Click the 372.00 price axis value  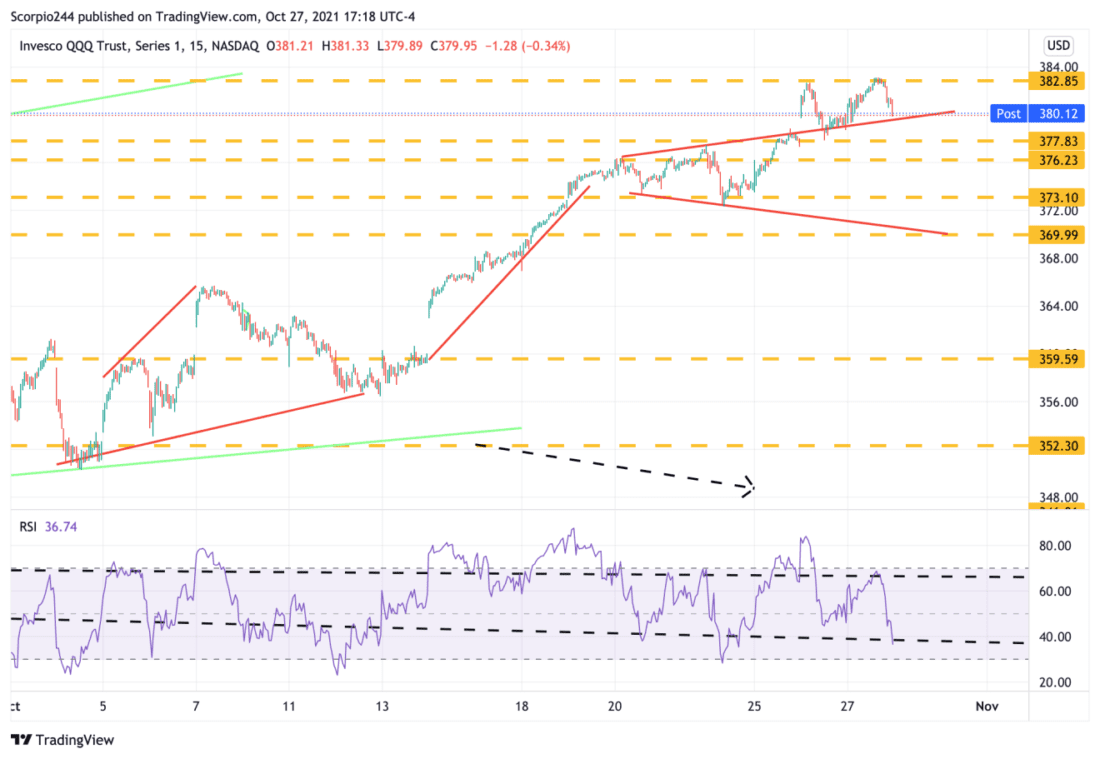click(x=1058, y=211)
